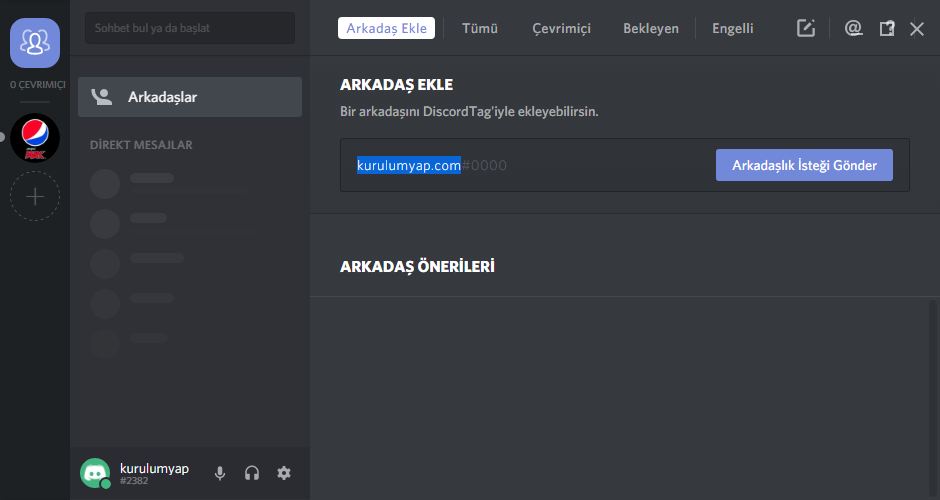Close the window with X
Image resolution: width=940 pixels, height=500 pixels.
click(x=917, y=29)
